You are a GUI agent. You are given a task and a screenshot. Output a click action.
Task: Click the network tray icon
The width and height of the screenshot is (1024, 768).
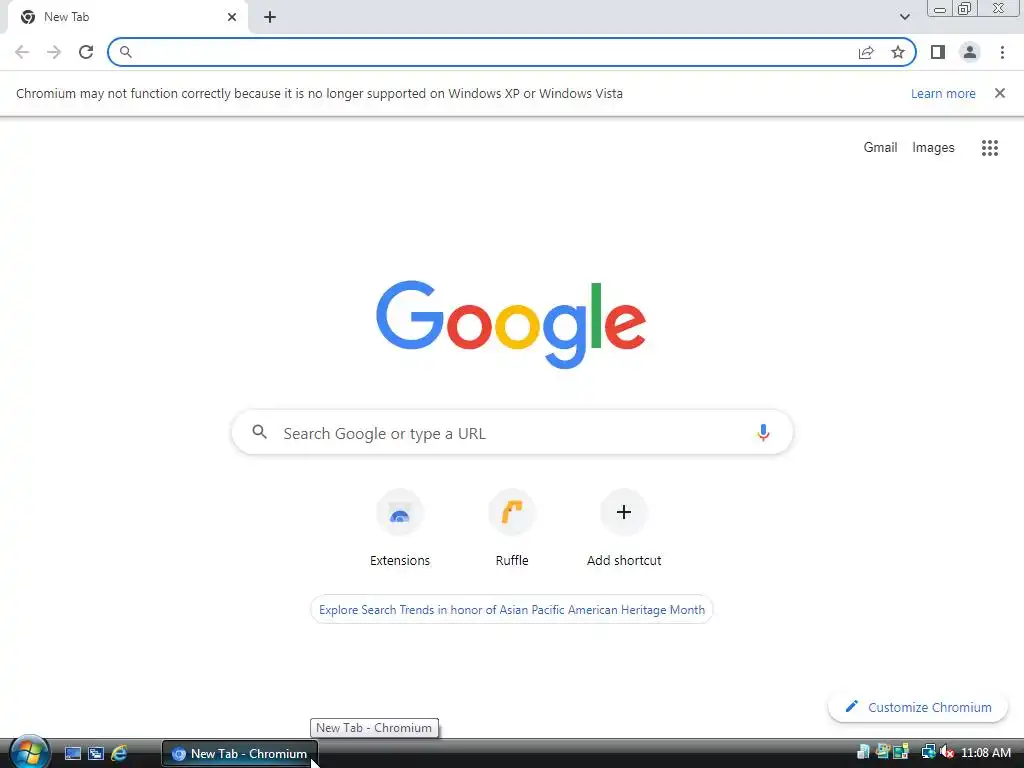928,752
